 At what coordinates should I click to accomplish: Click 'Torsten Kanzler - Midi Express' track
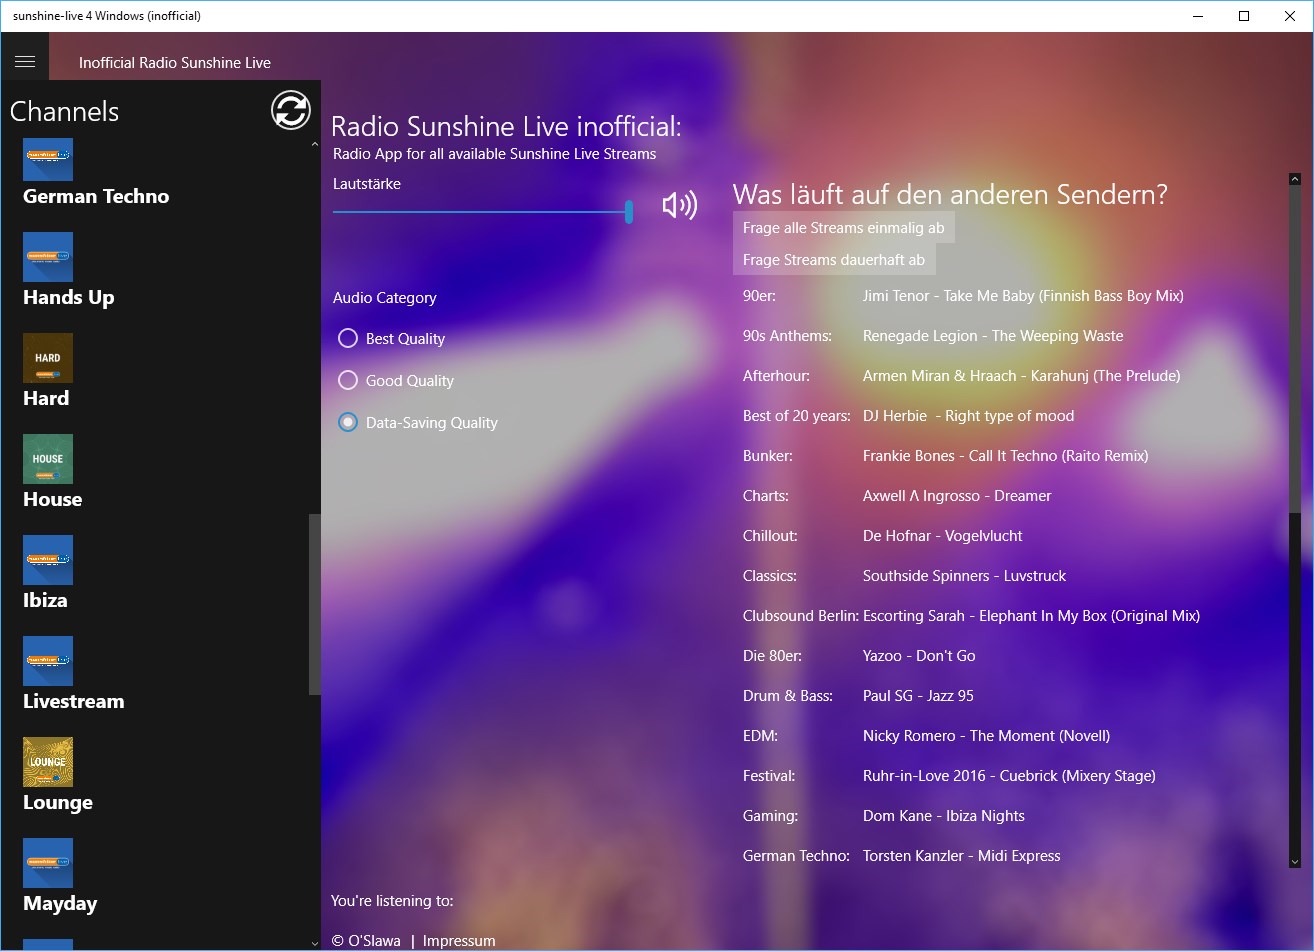961,856
